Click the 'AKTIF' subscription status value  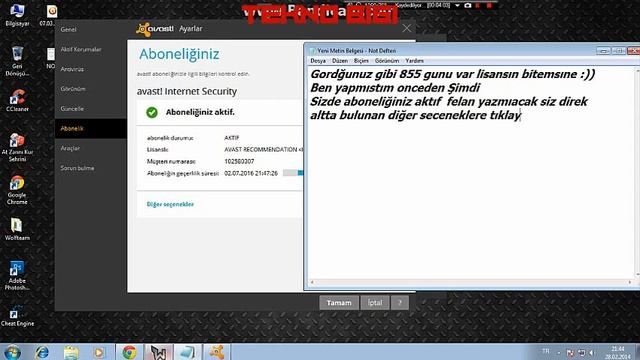click(x=232, y=138)
